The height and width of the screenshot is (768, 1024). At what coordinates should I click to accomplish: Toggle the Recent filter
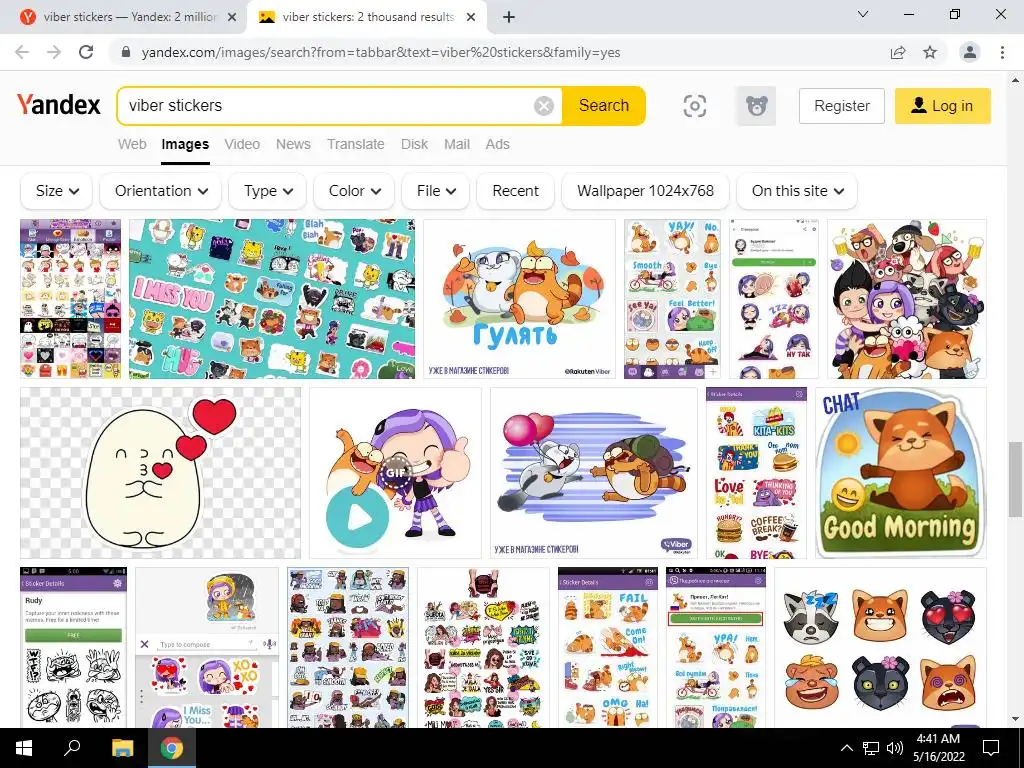[x=515, y=191]
